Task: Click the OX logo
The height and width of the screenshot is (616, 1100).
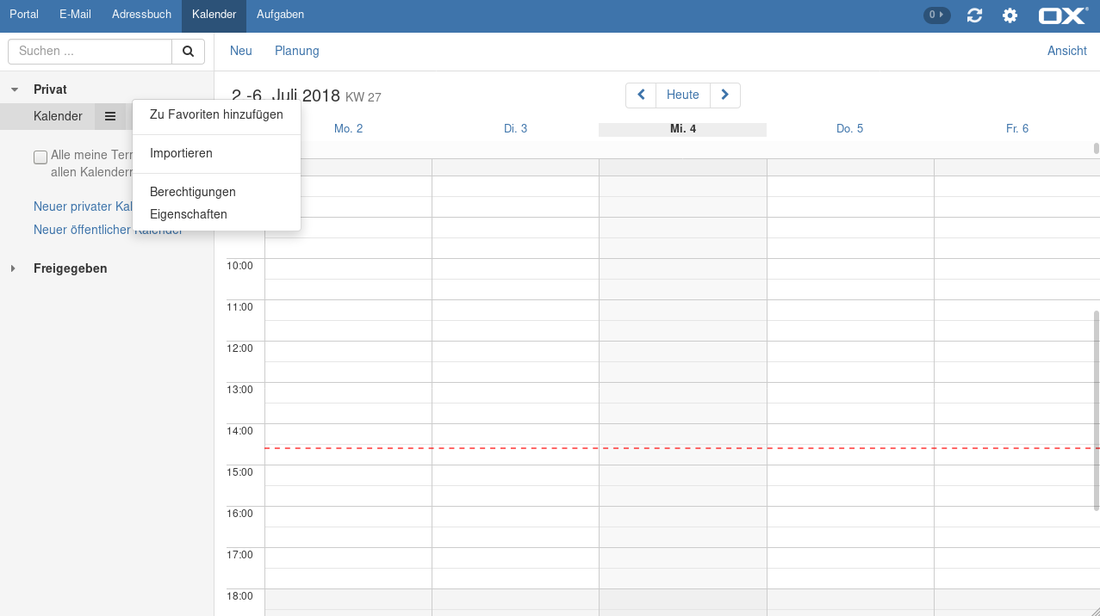Action: click(1063, 15)
